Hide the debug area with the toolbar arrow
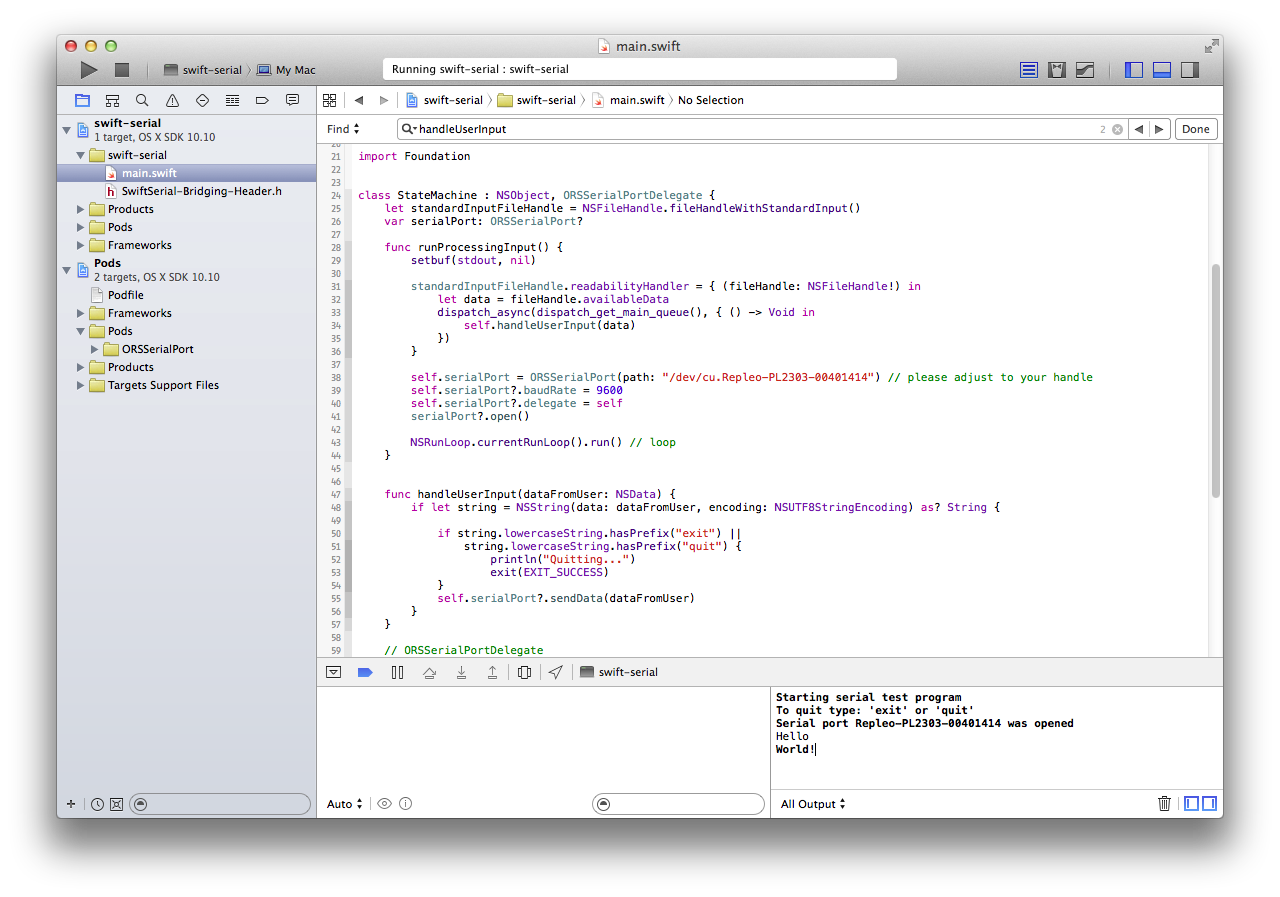 (334, 672)
